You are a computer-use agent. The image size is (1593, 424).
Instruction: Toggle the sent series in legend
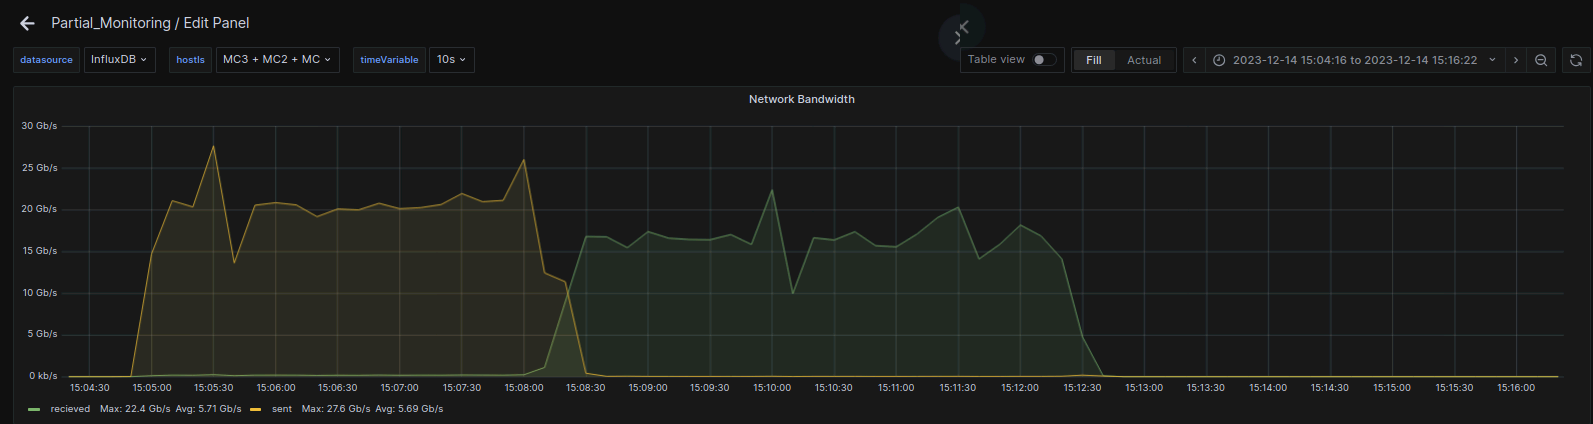[x=282, y=409]
